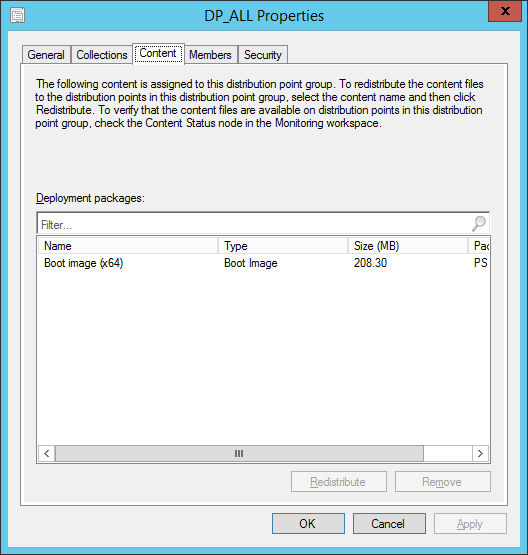This screenshot has width=528, height=555.
Task: Close the DP_ALL Properties dialog
Action: (505, 11)
